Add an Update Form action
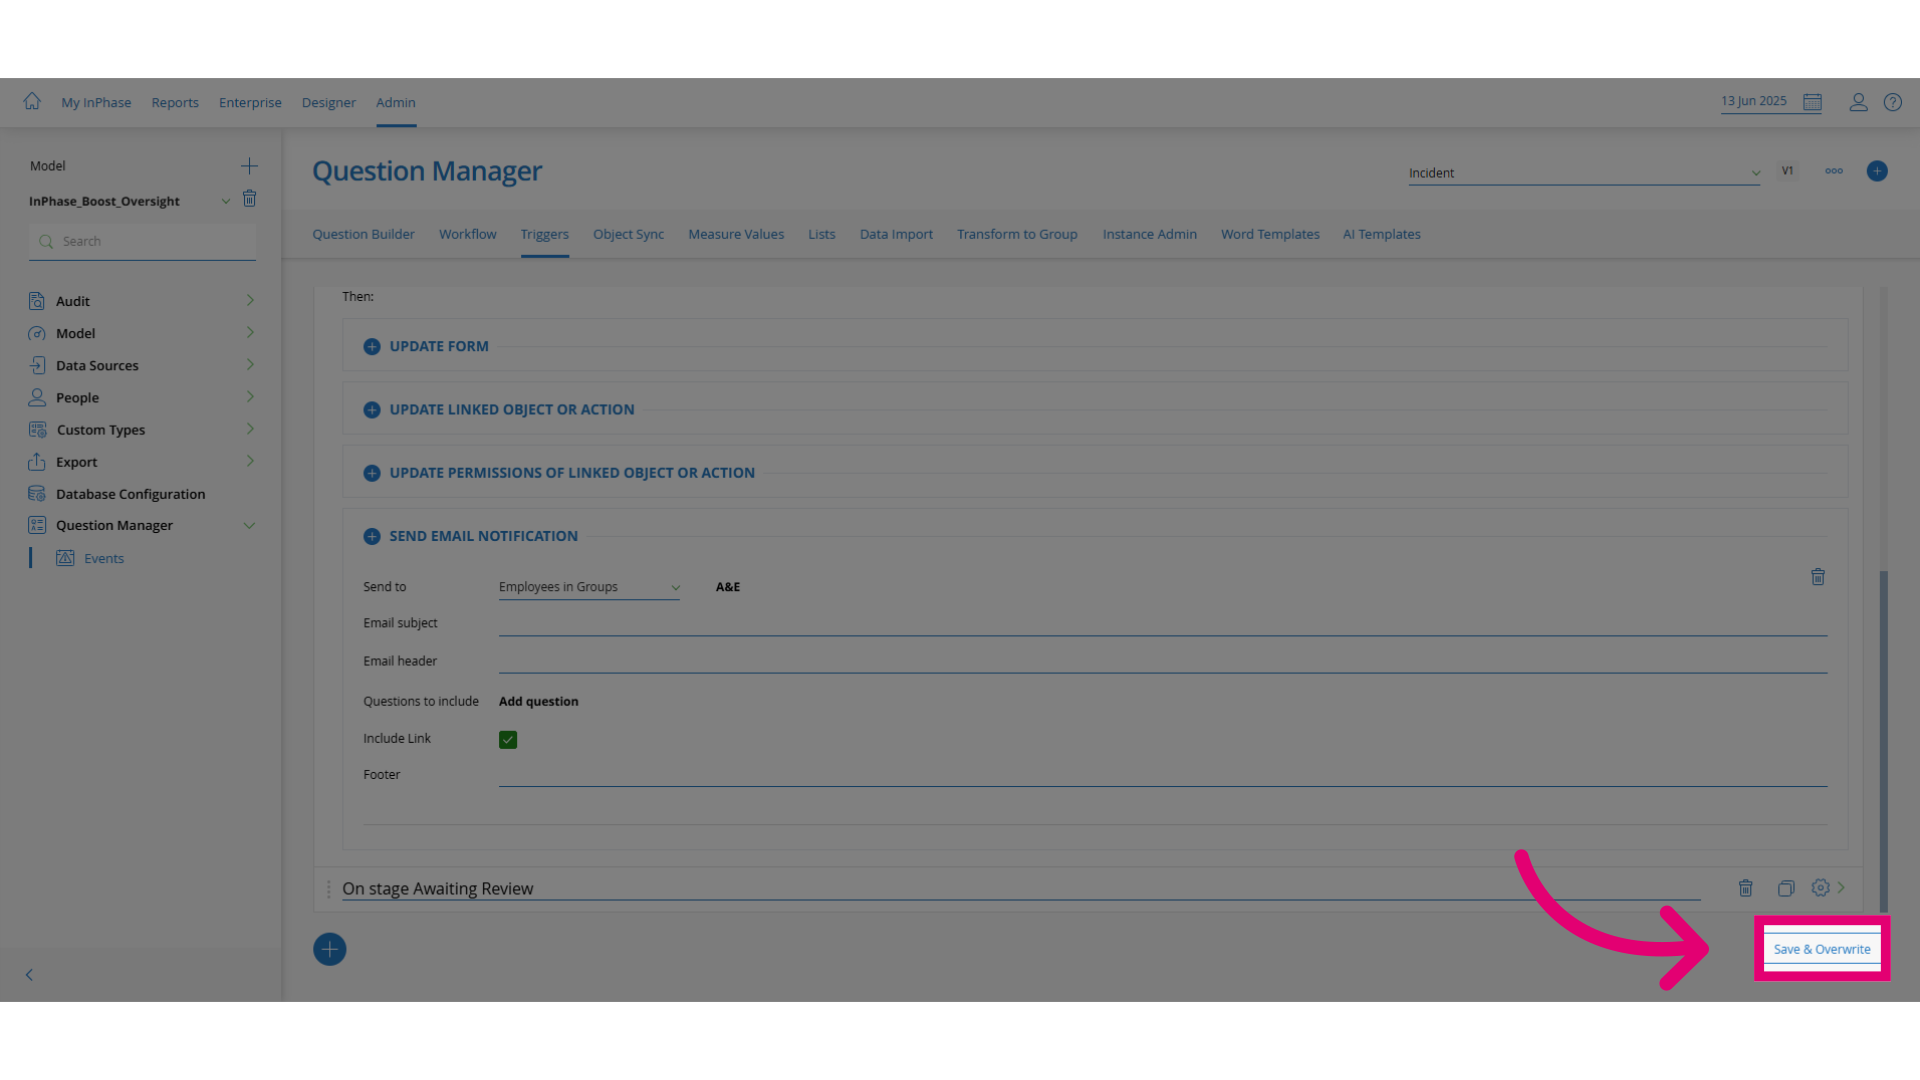Image resolution: width=1920 pixels, height=1080 pixels. point(372,346)
